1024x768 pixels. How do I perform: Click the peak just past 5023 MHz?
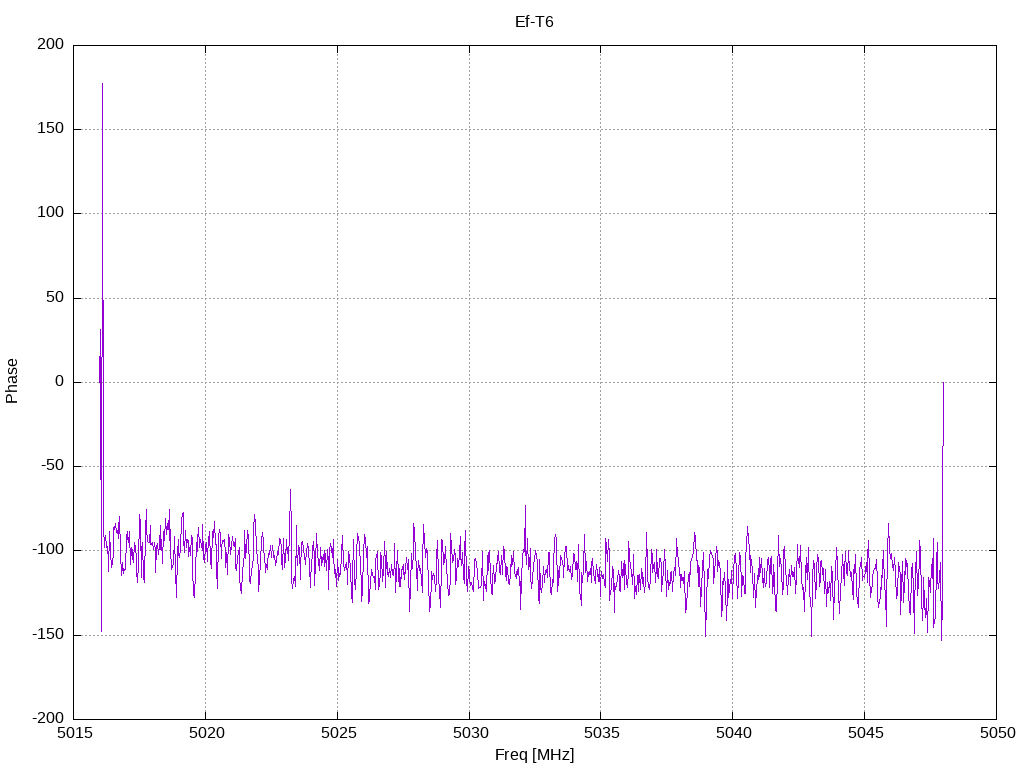coord(290,490)
